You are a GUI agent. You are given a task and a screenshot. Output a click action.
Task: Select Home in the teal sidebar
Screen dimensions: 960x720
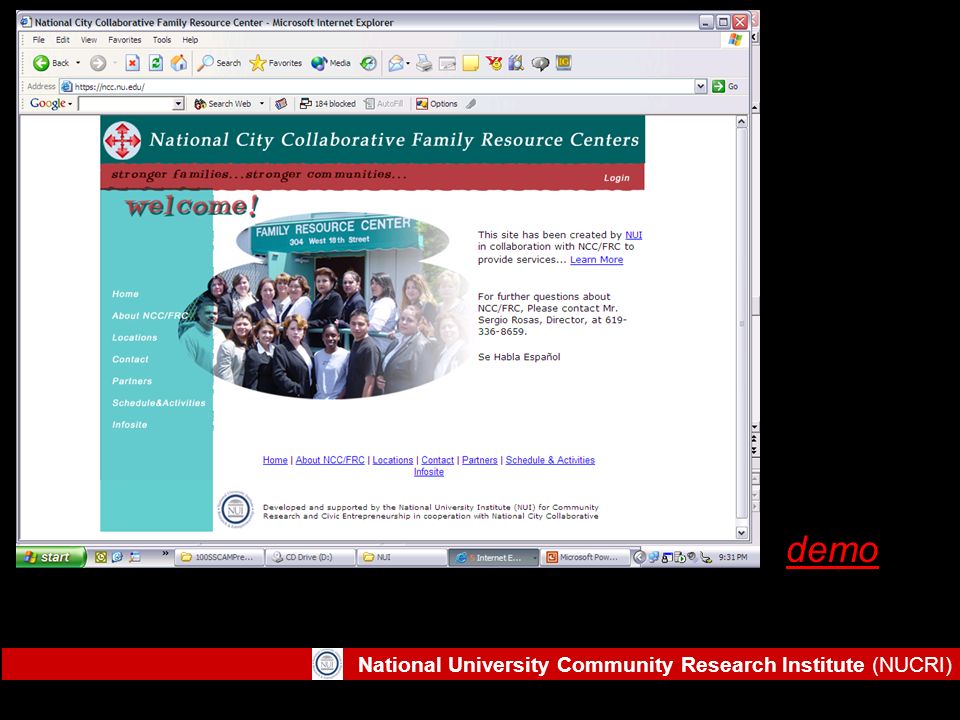126,294
